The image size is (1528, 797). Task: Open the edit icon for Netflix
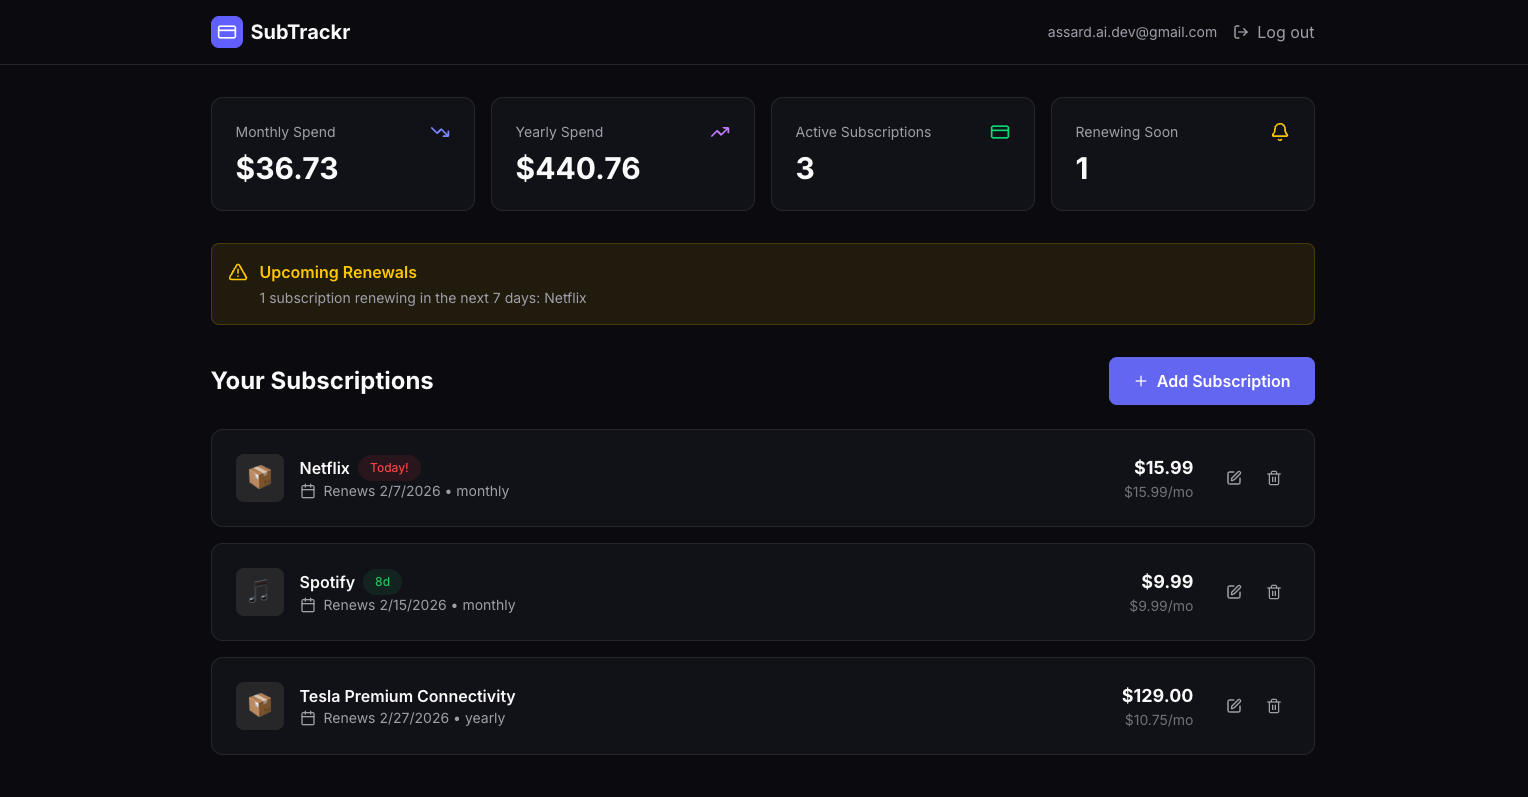coord(1233,477)
